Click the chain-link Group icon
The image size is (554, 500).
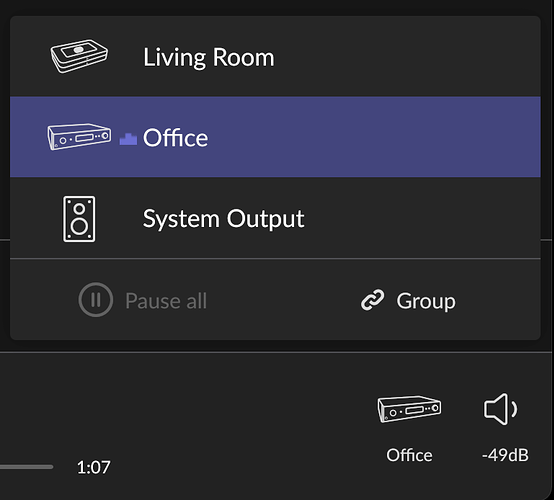coord(372,300)
